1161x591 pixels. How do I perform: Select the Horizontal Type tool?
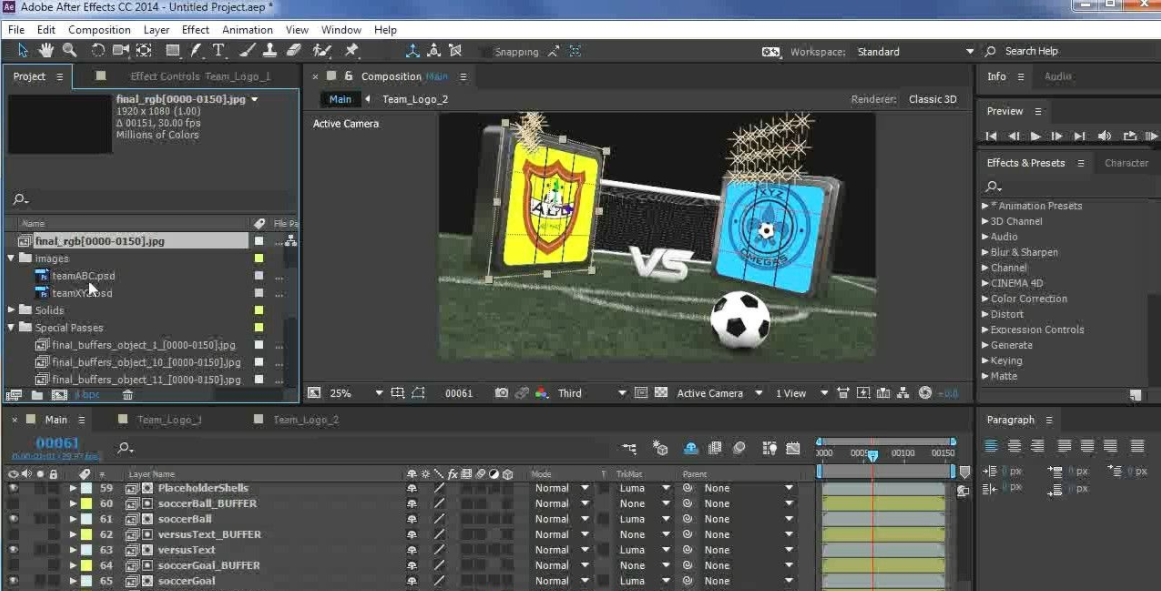click(x=218, y=50)
